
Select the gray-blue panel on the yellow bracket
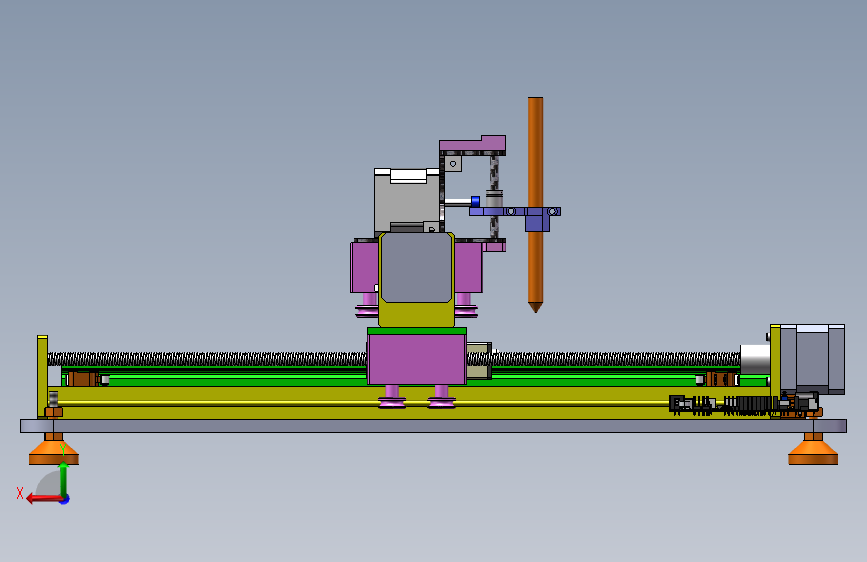(x=416, y=267)
